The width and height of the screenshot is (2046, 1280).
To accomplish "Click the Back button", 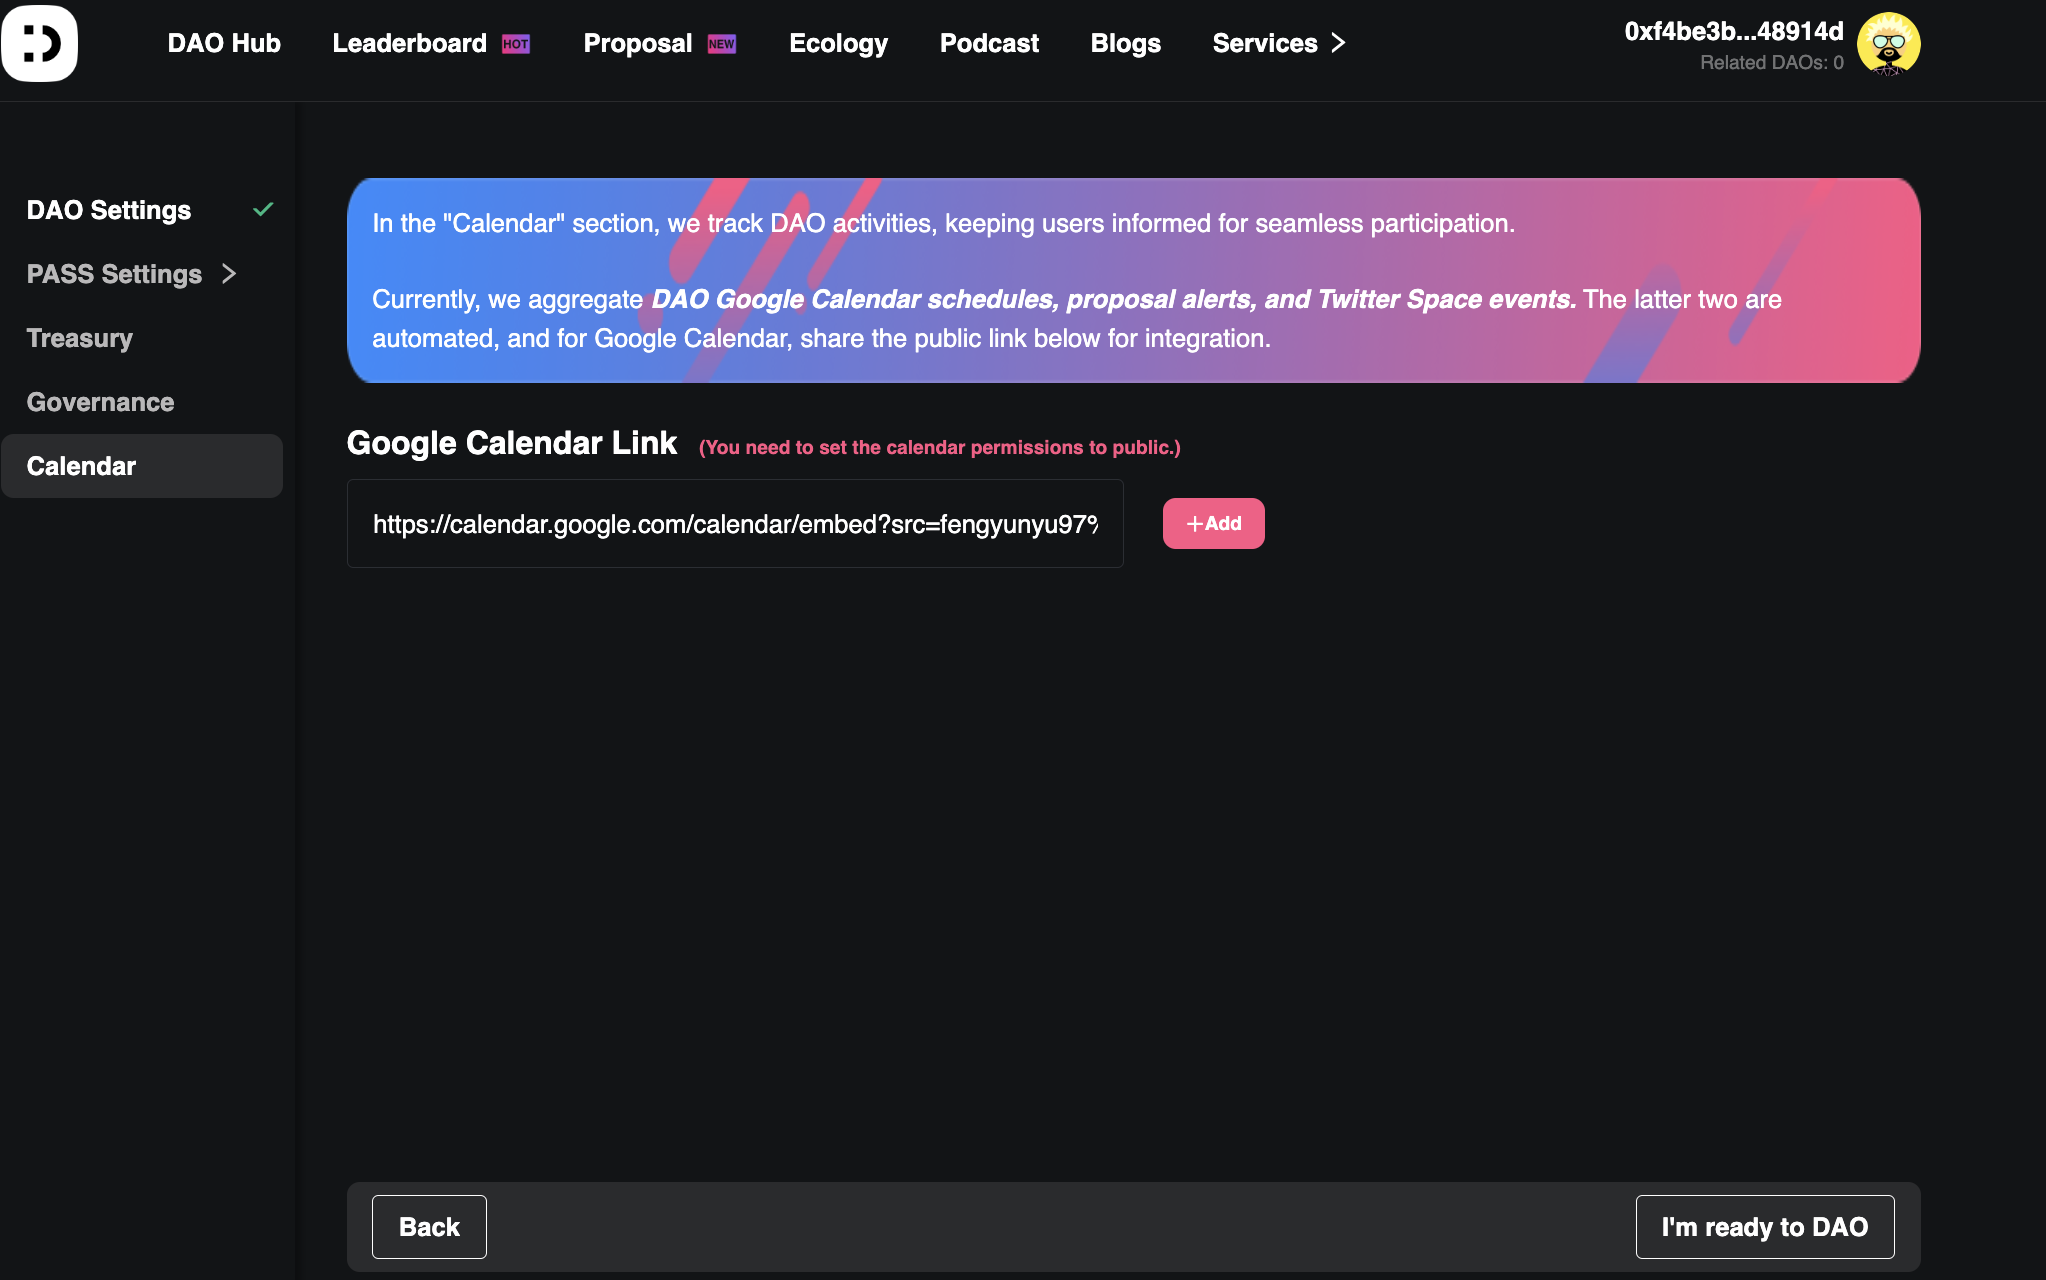I will pos(429,1227).
